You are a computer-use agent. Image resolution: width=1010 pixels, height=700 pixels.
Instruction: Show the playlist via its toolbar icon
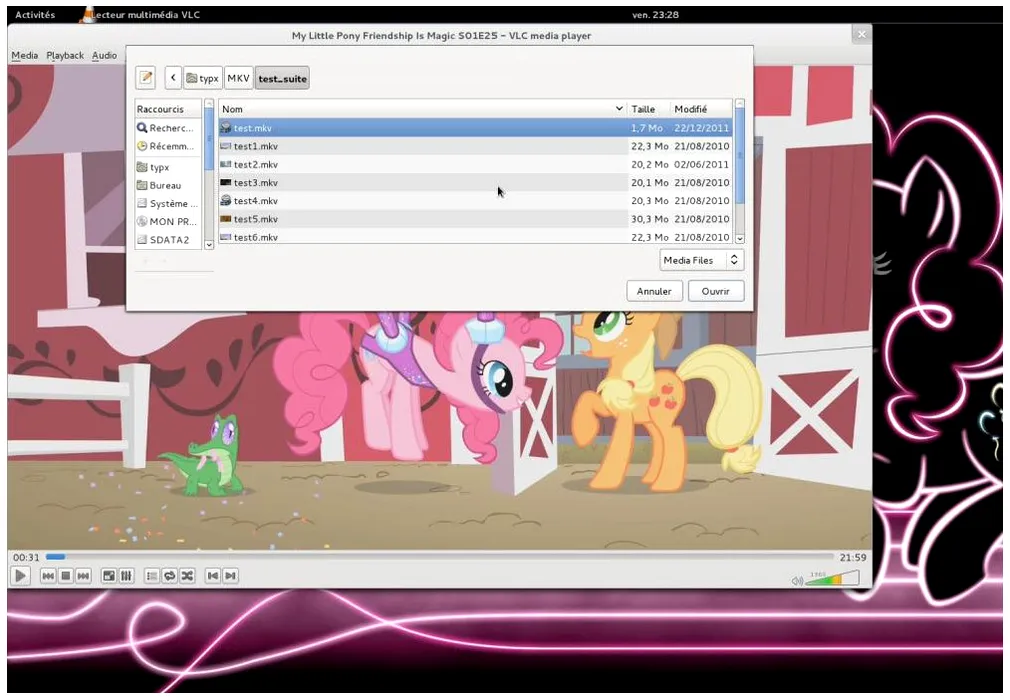pyautogui.click(x=151, y=576)
